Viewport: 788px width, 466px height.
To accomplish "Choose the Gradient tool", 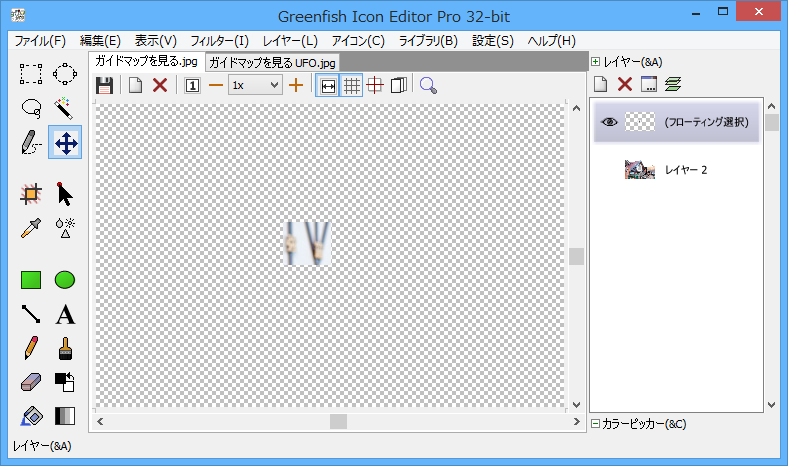I will point(65,416).
